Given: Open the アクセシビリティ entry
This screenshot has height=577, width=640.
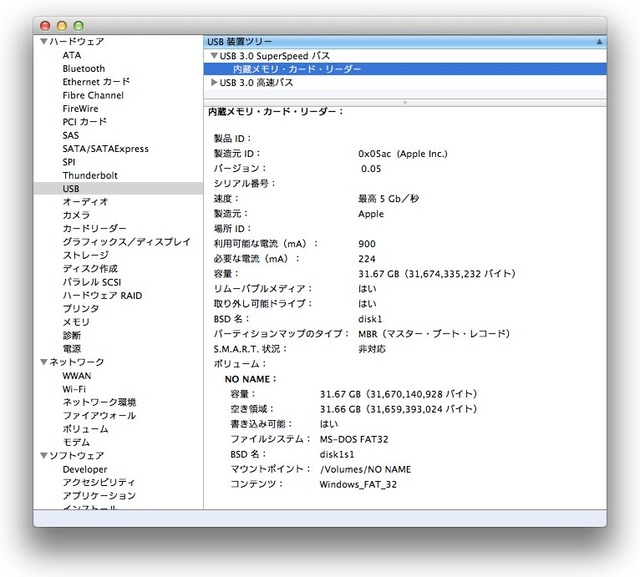Looking at the screenshot, I should pos(99,482).
